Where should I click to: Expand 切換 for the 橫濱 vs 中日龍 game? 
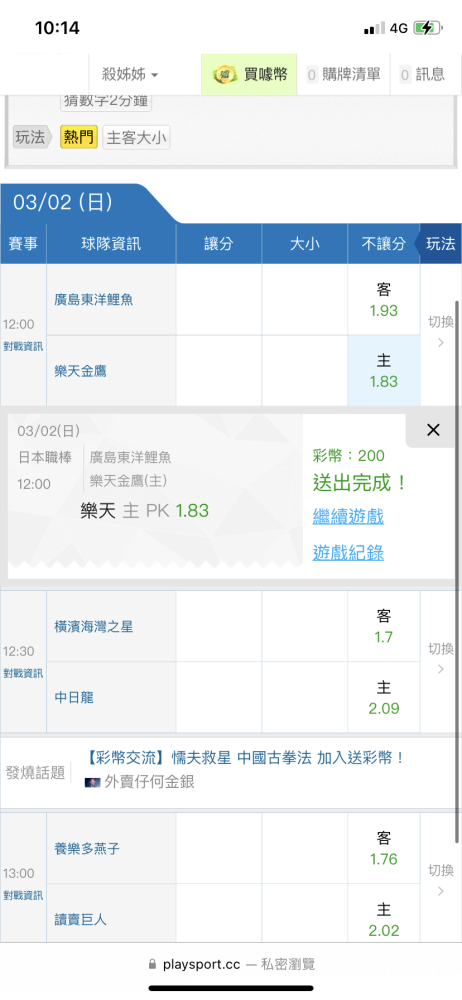click(x=441, y=658)
